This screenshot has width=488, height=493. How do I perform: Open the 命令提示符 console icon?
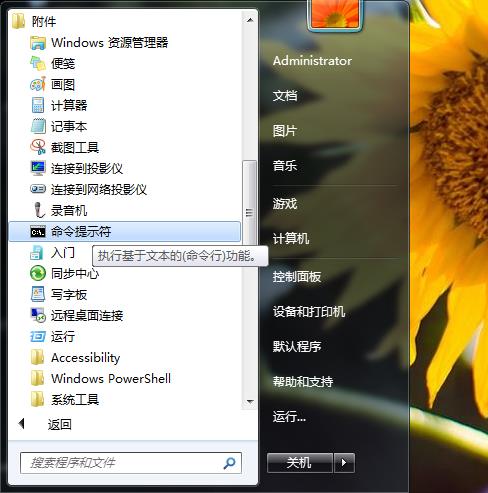point(38,232)
